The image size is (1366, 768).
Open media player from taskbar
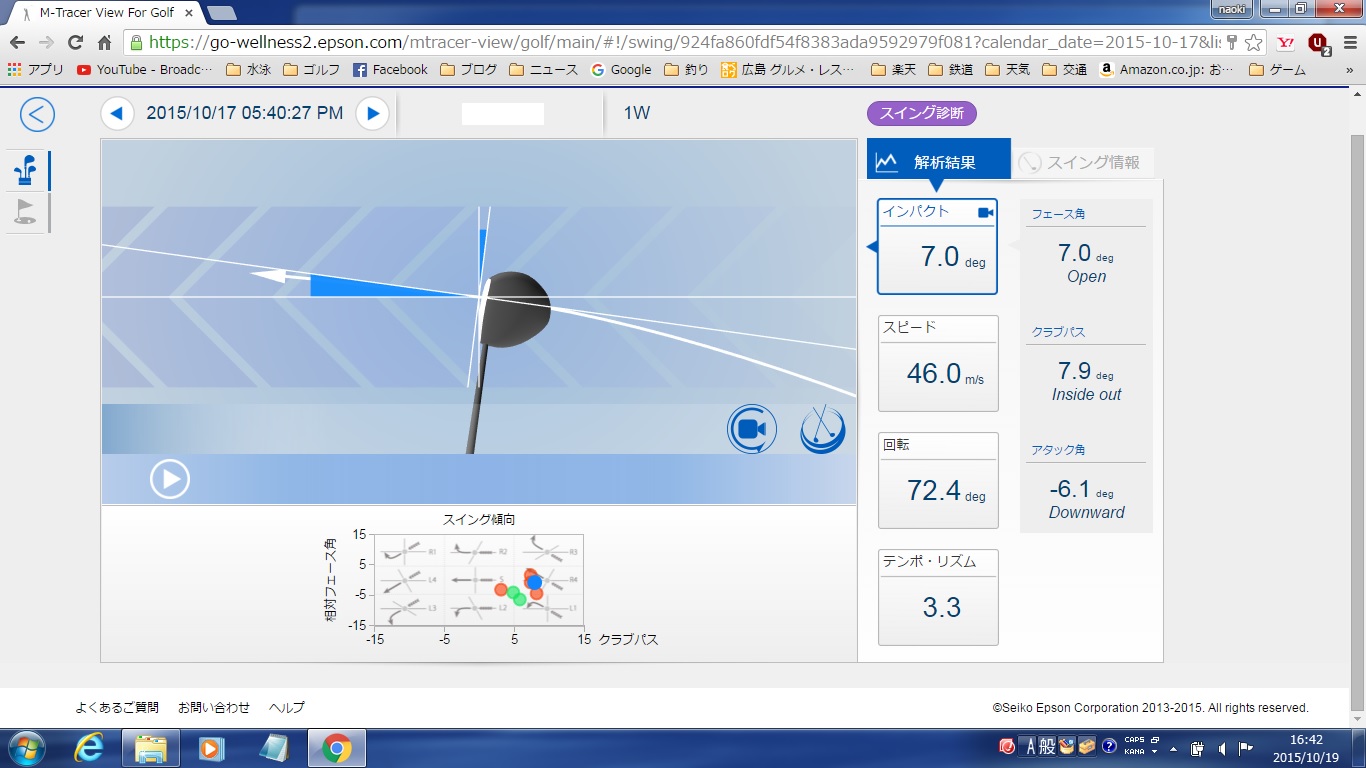click(x=211, y=748)
